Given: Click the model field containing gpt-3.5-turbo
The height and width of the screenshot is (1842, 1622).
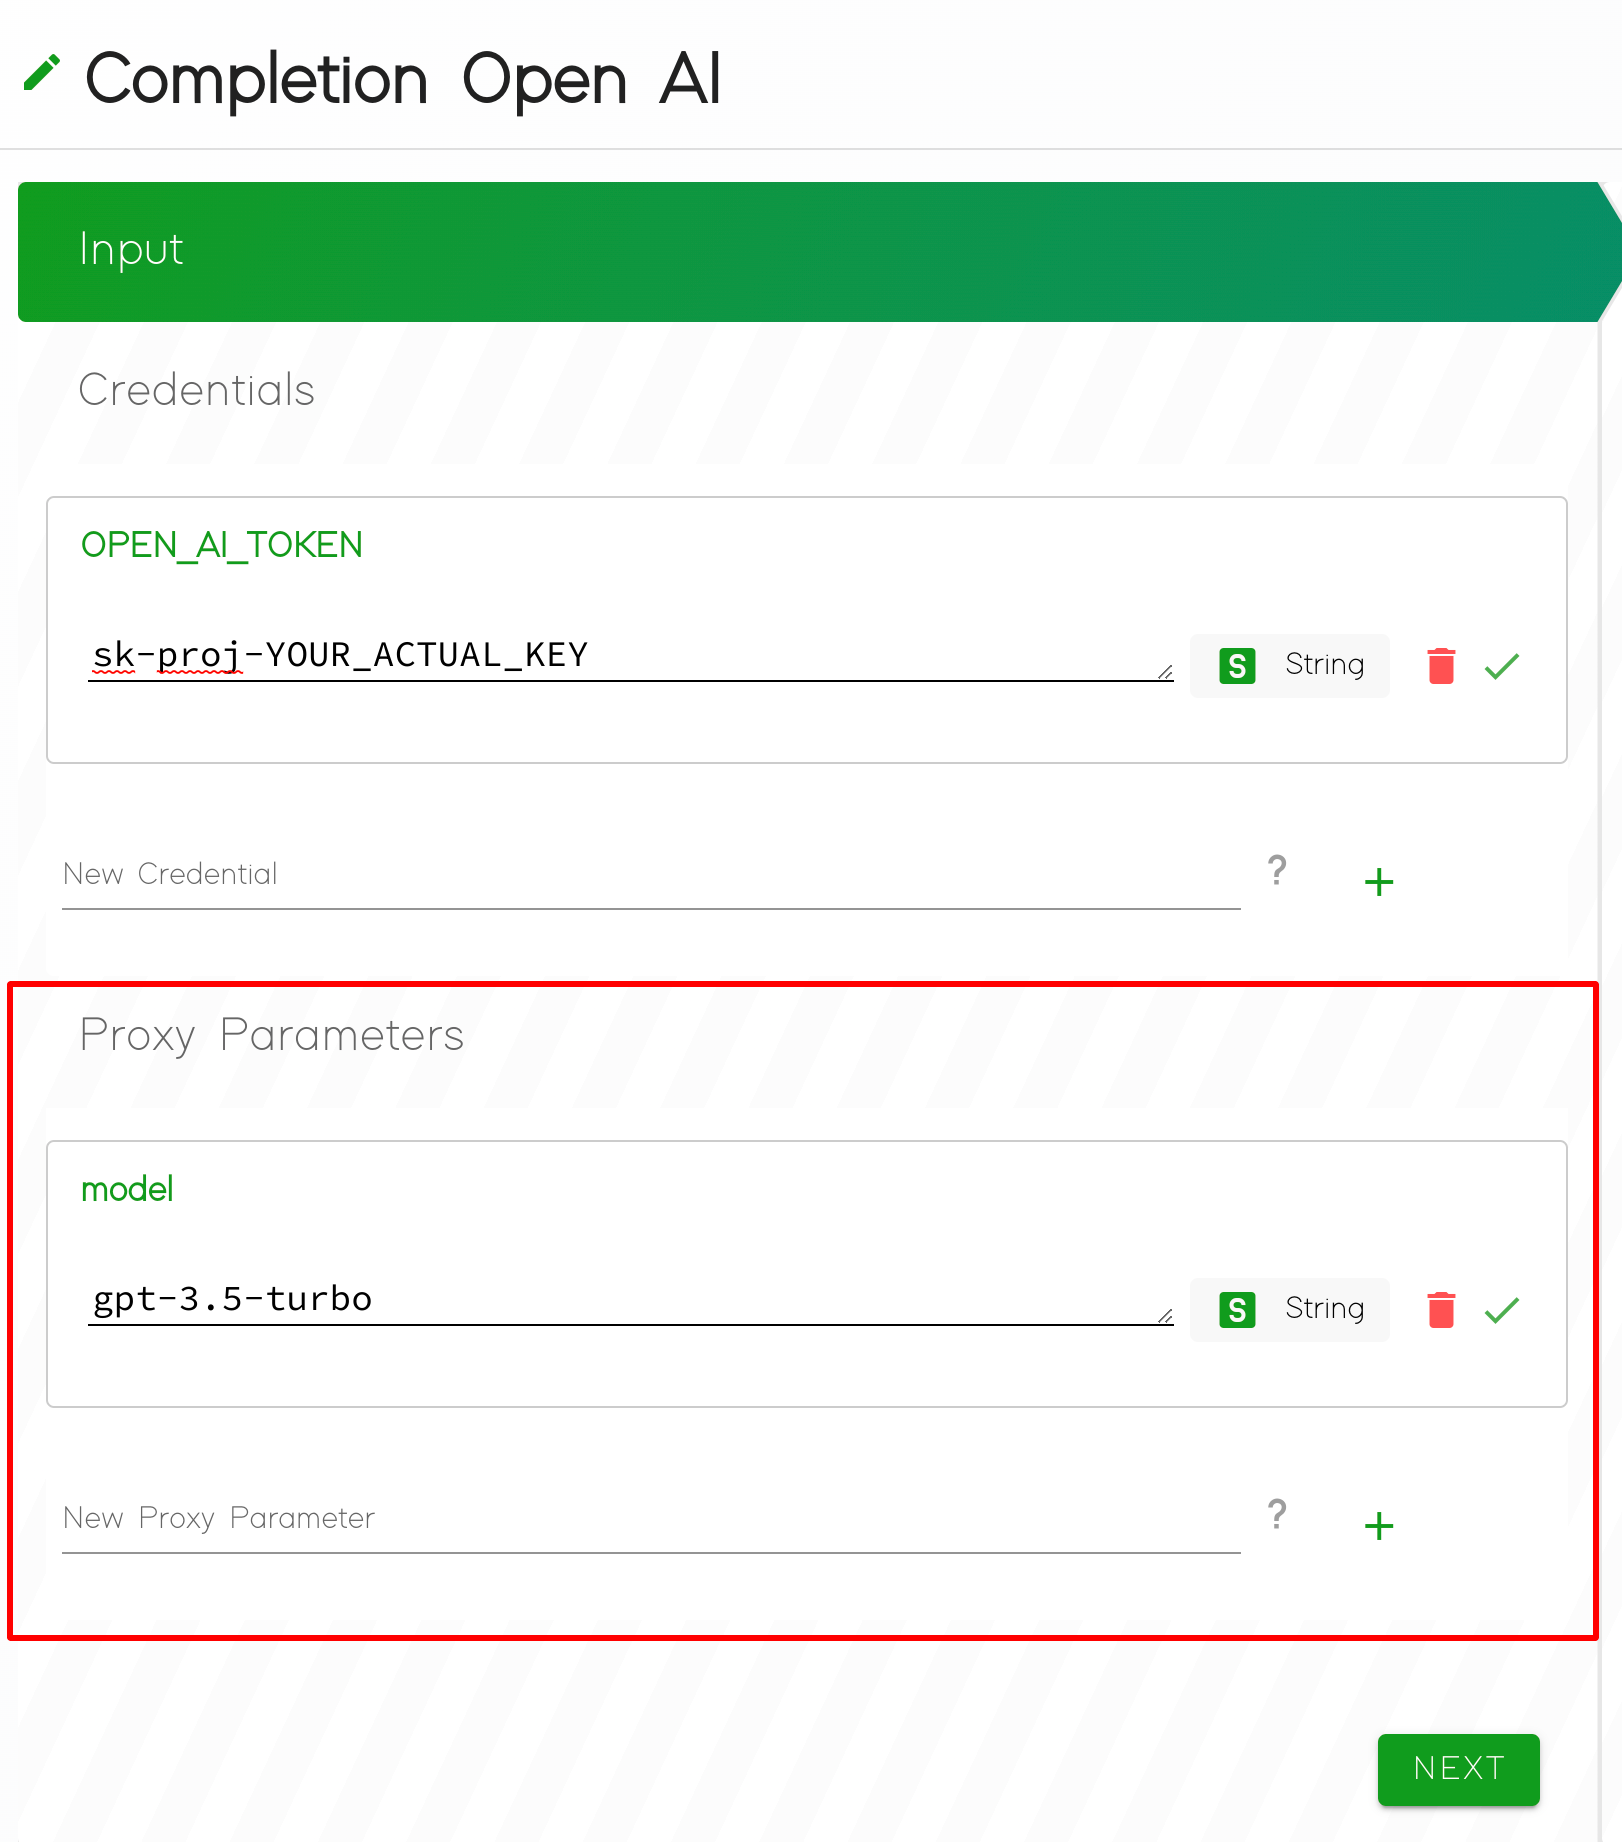Looking at the screenshot, I should tap(630, 1300).
